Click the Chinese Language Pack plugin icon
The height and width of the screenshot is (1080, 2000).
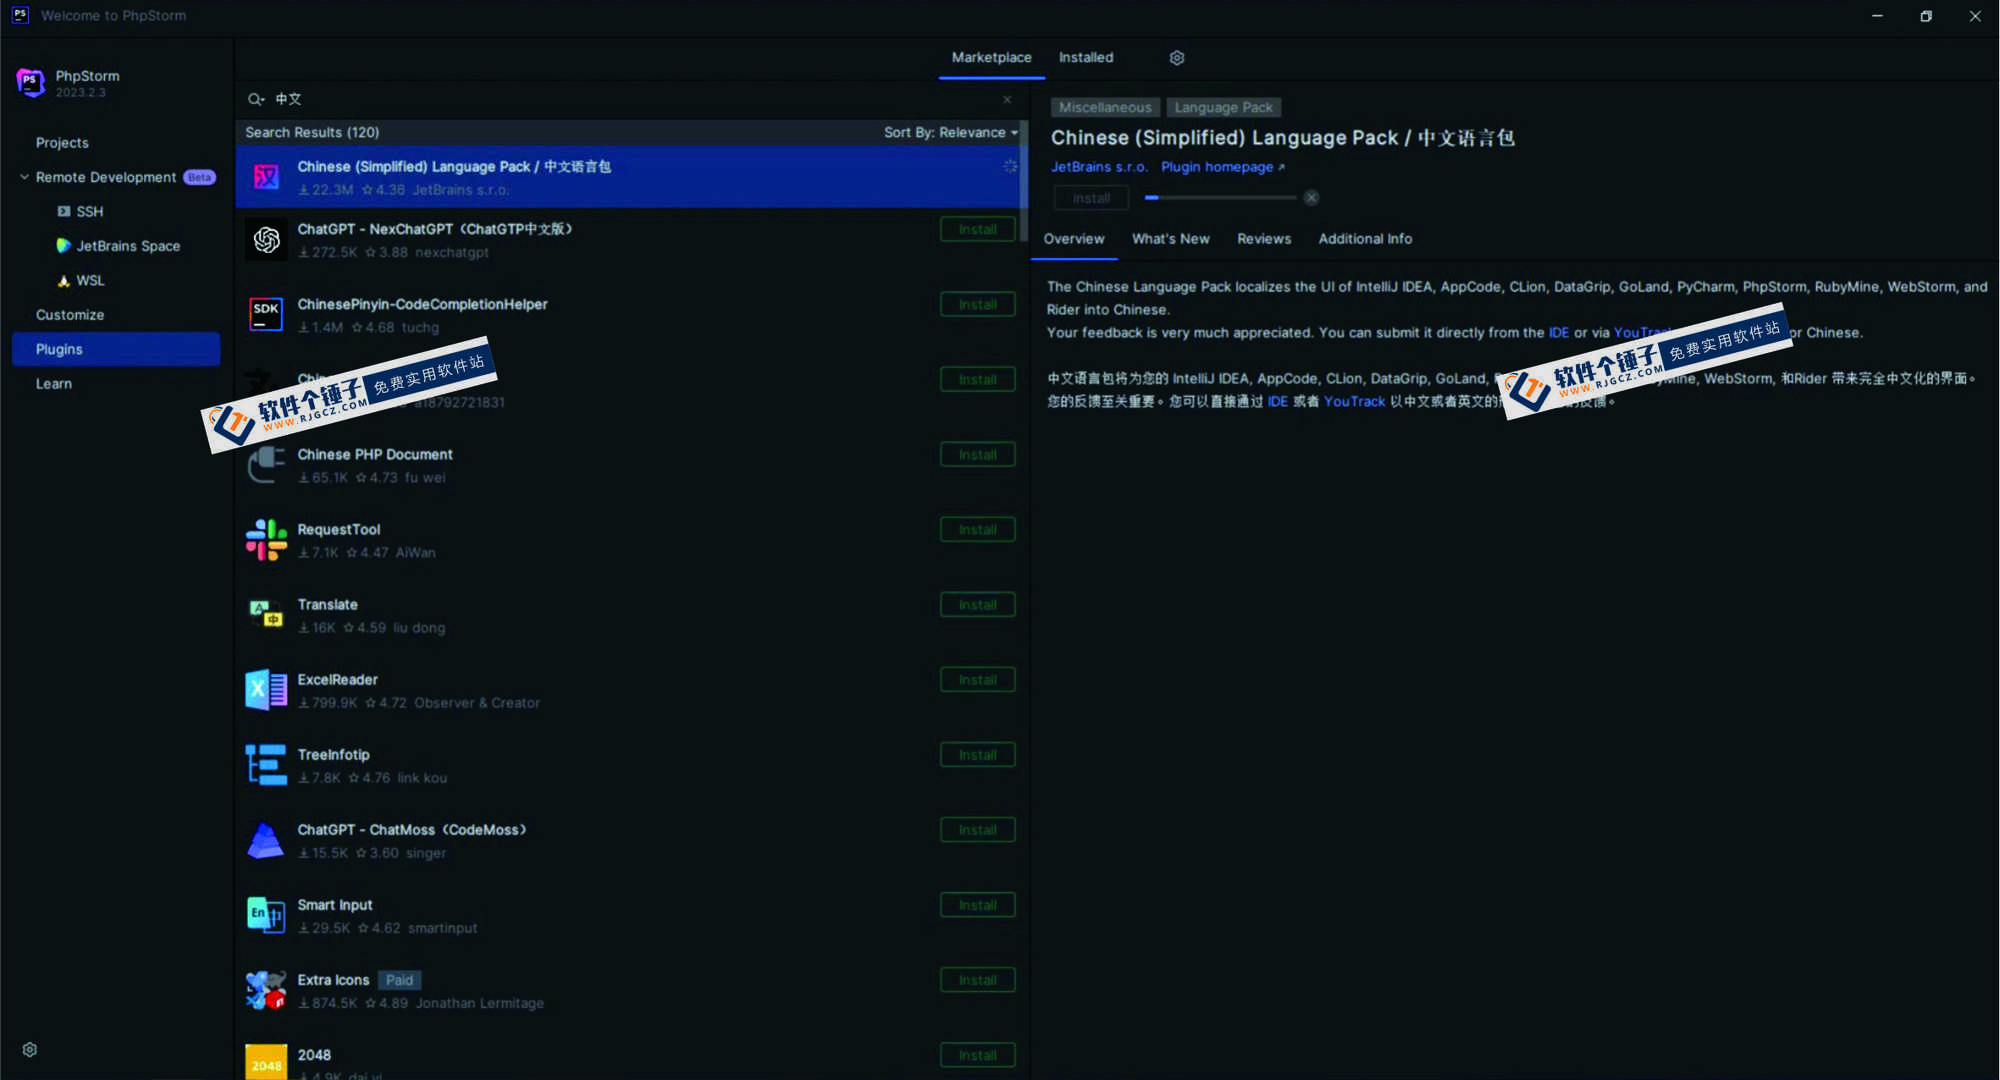pyautogui.click(x=266, y=178)
